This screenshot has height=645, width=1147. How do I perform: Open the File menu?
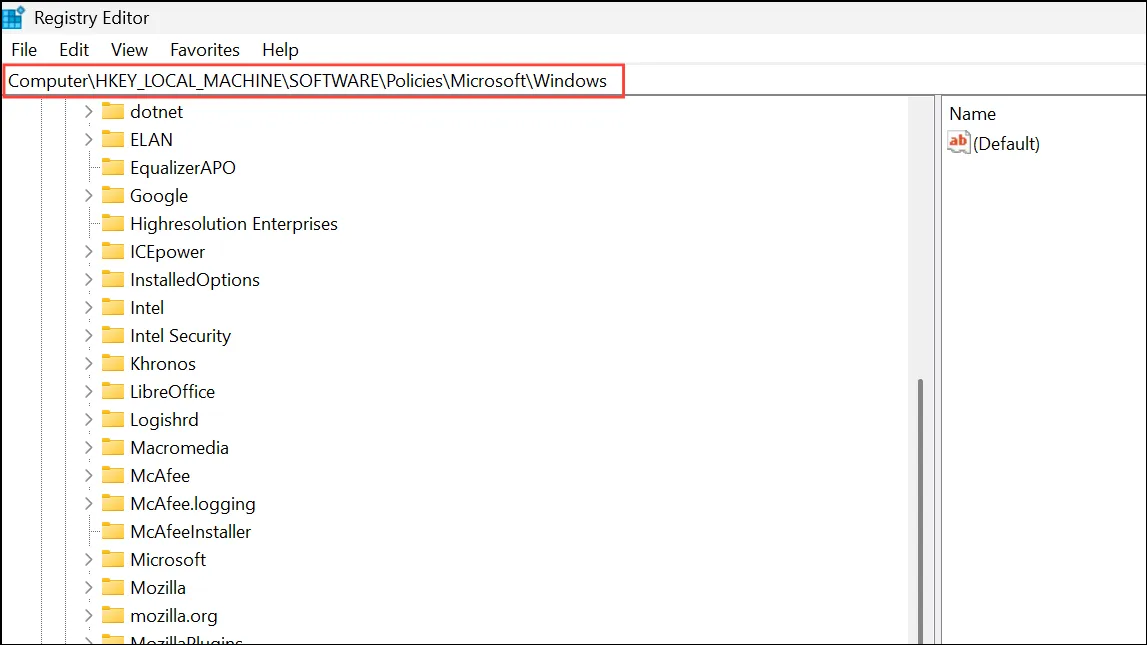point(24,50)
